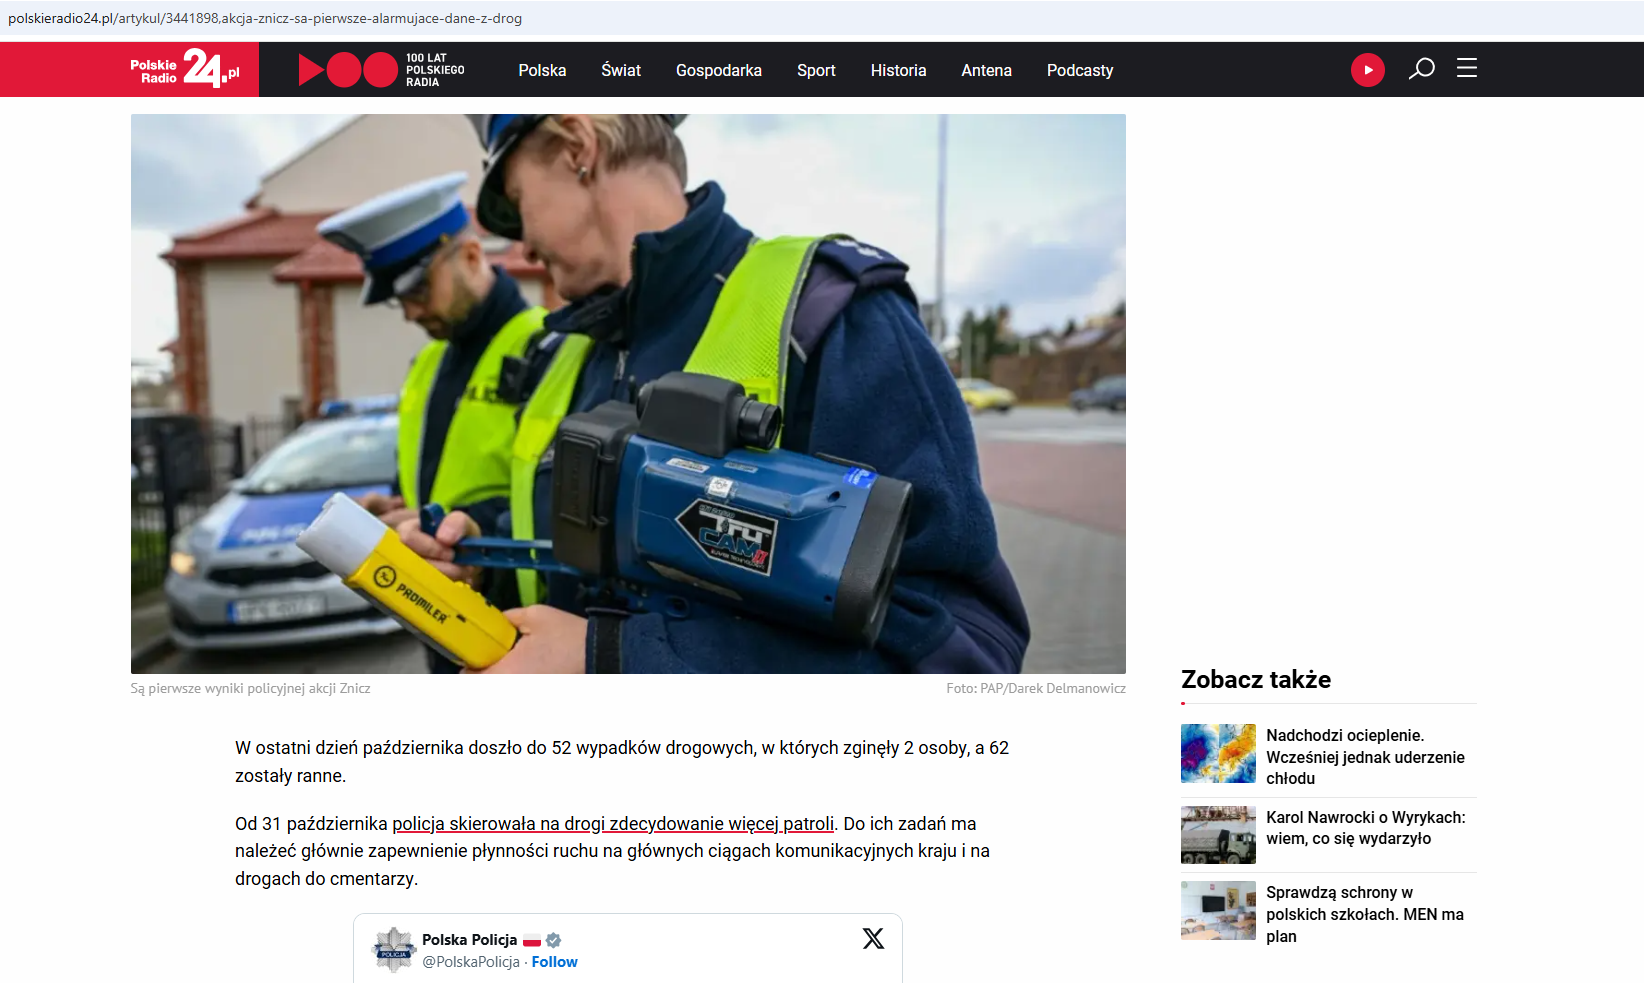Follow the Polska Policja account
Image resolution: width=1644 pixels, height=983 pixels.
pos(554,962)
